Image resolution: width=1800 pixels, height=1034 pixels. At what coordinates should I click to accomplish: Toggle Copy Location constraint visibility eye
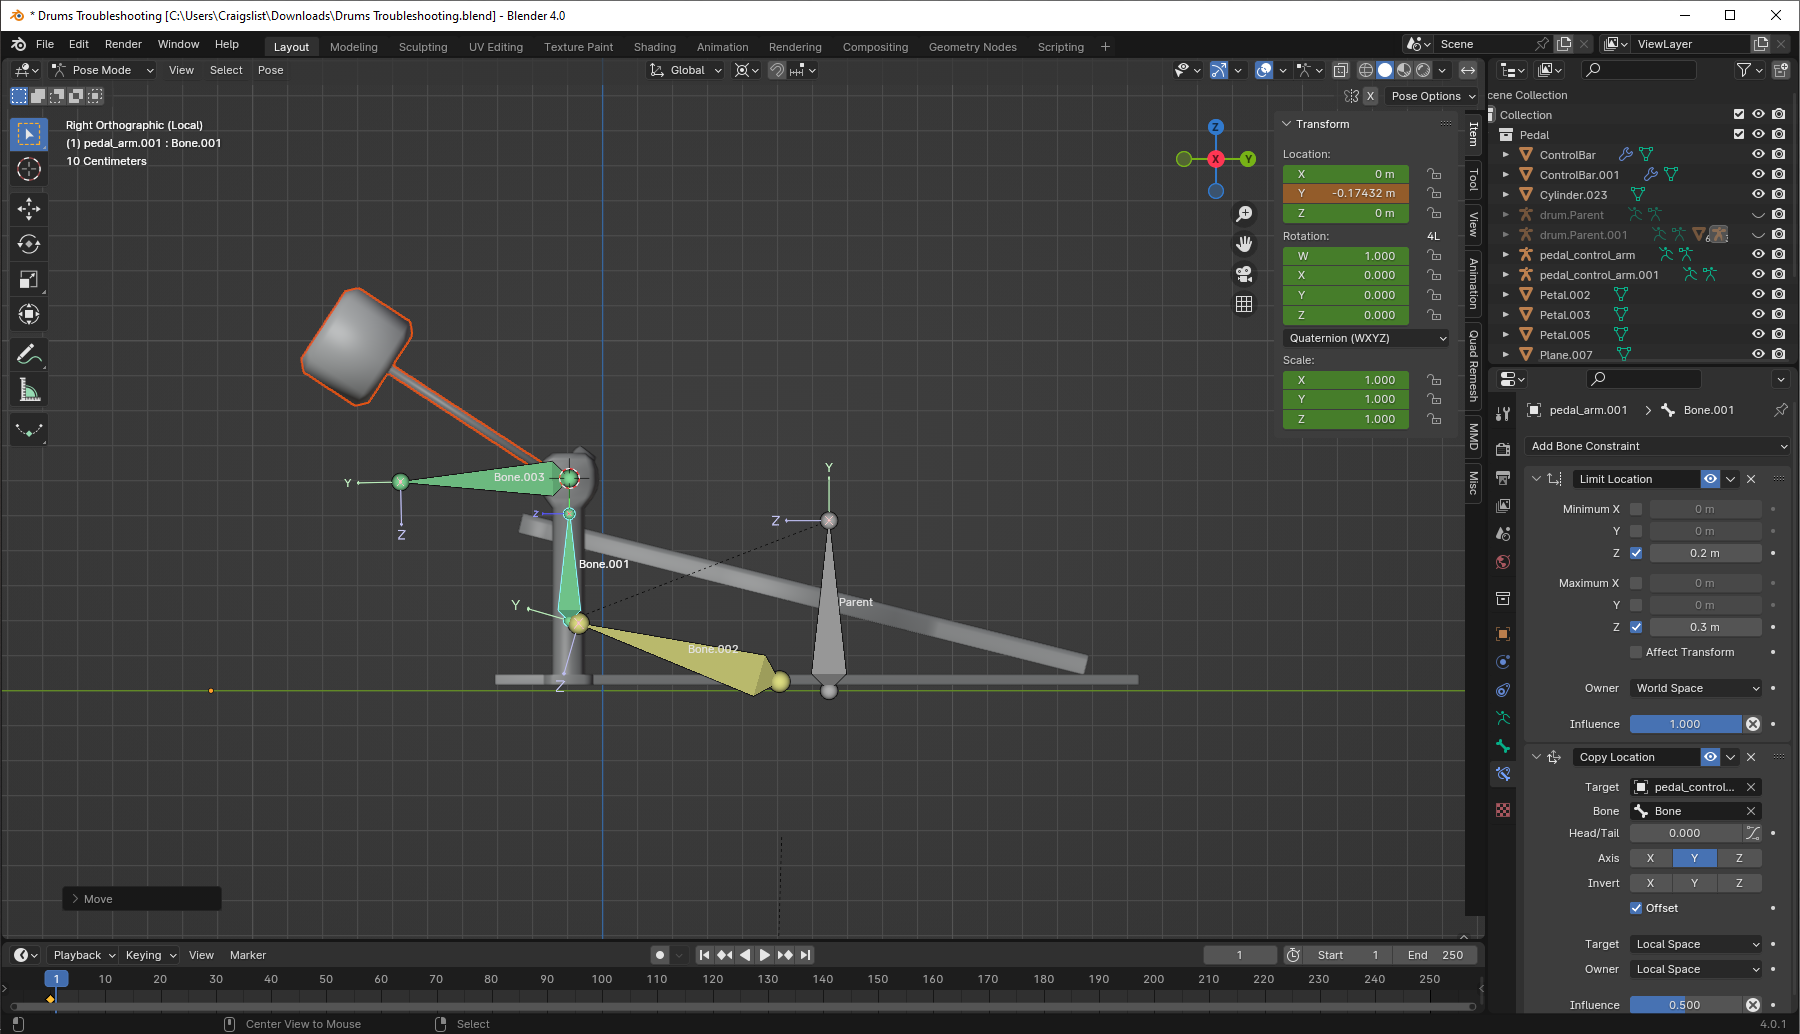click(x=1711, y=757)
